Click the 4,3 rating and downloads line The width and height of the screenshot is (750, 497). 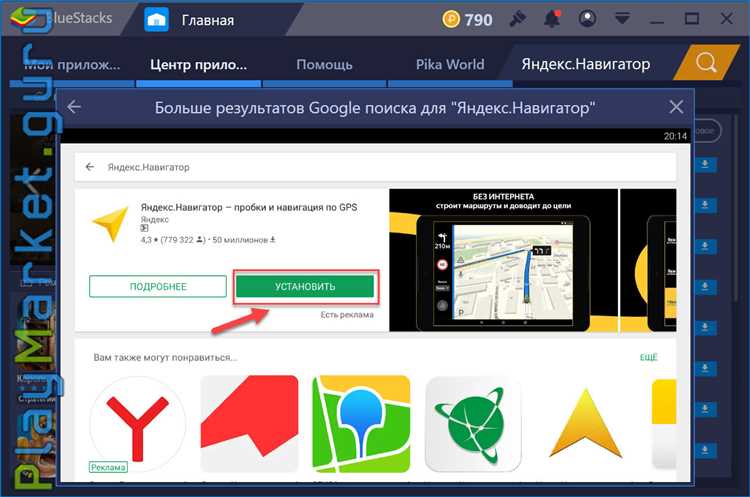(x=208, y=240)
